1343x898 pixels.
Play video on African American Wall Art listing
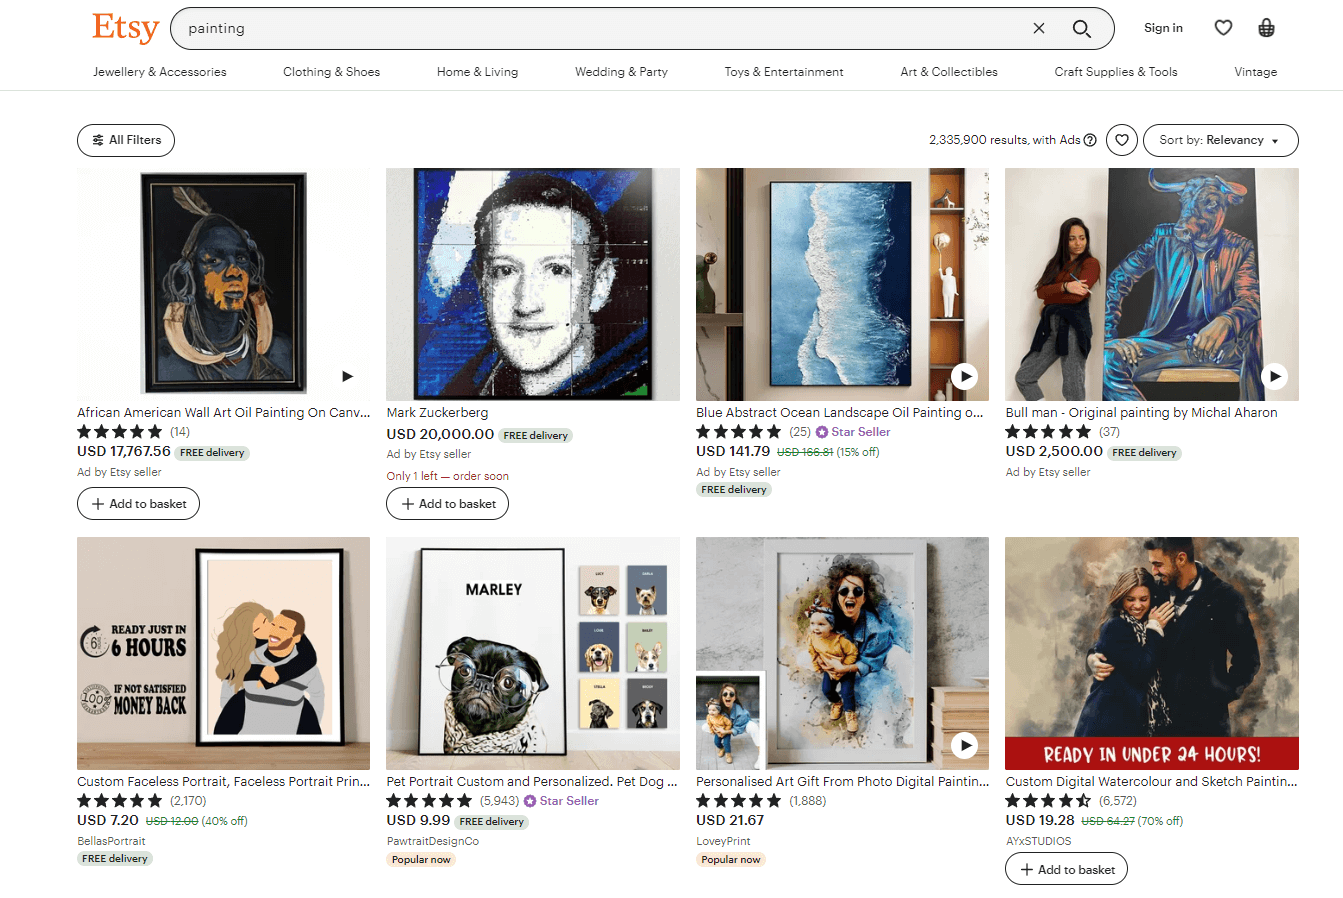pyautogui.click(x=347, y=376)
